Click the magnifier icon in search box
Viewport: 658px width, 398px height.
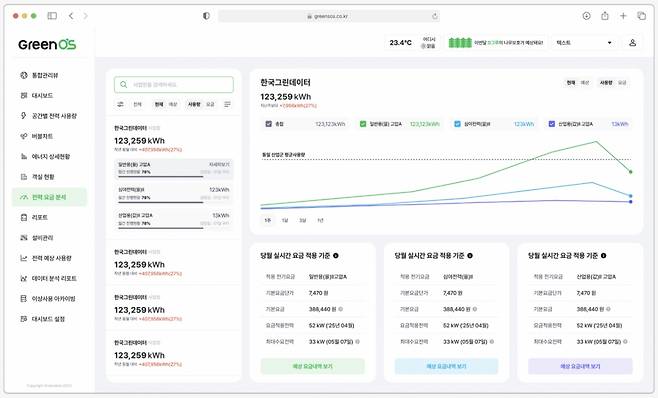click(123, 84)
